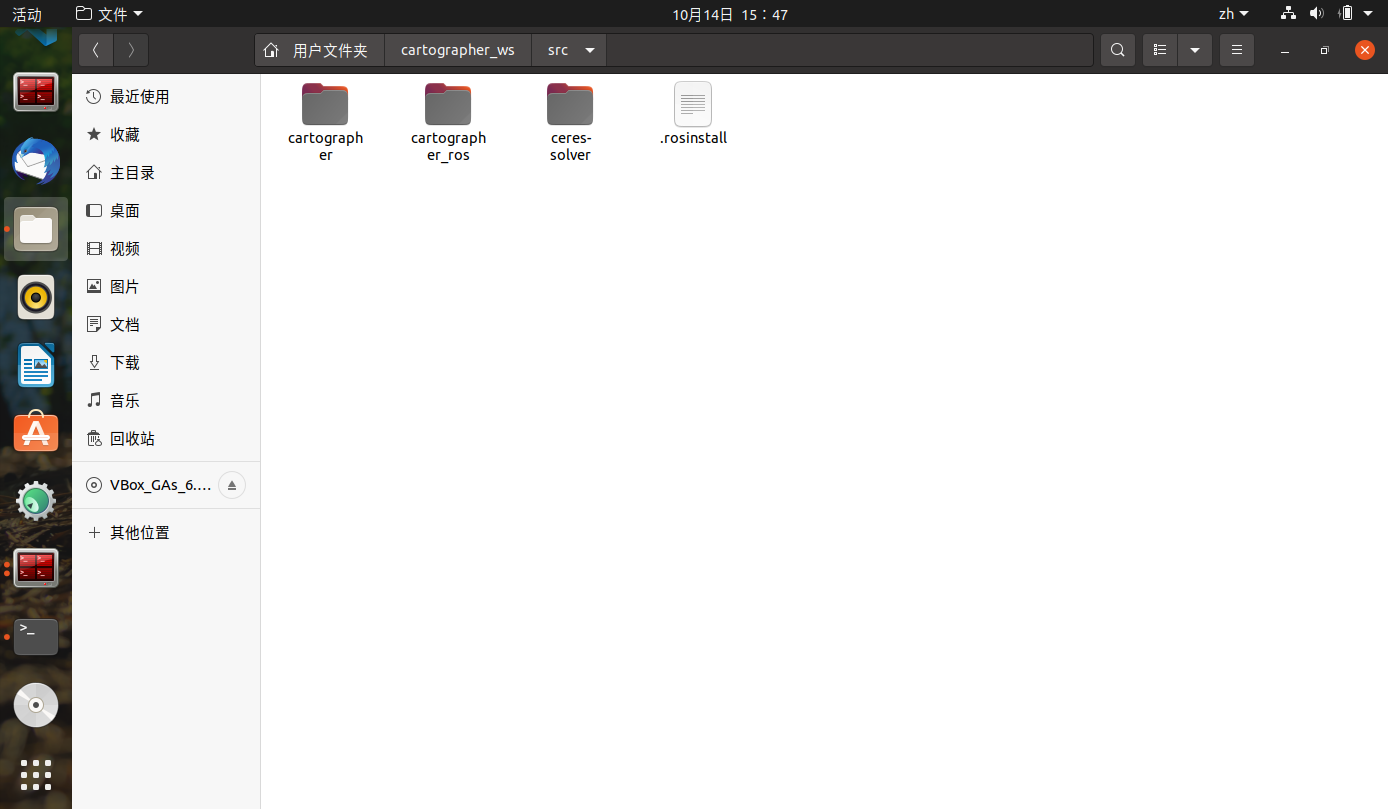
Task: Open 其他位置 in sidebar
Action: click(166, 532)
